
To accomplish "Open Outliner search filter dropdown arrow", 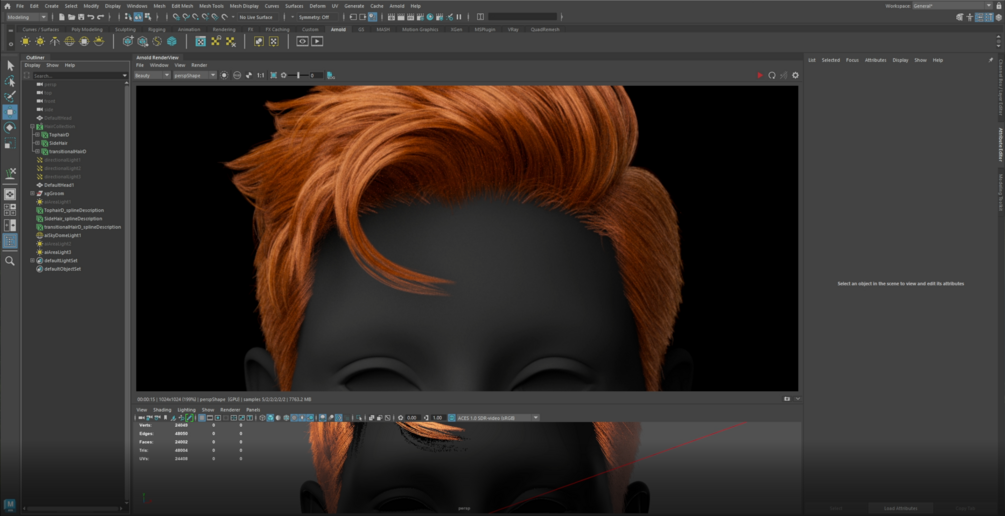I will tap(124, 76).
